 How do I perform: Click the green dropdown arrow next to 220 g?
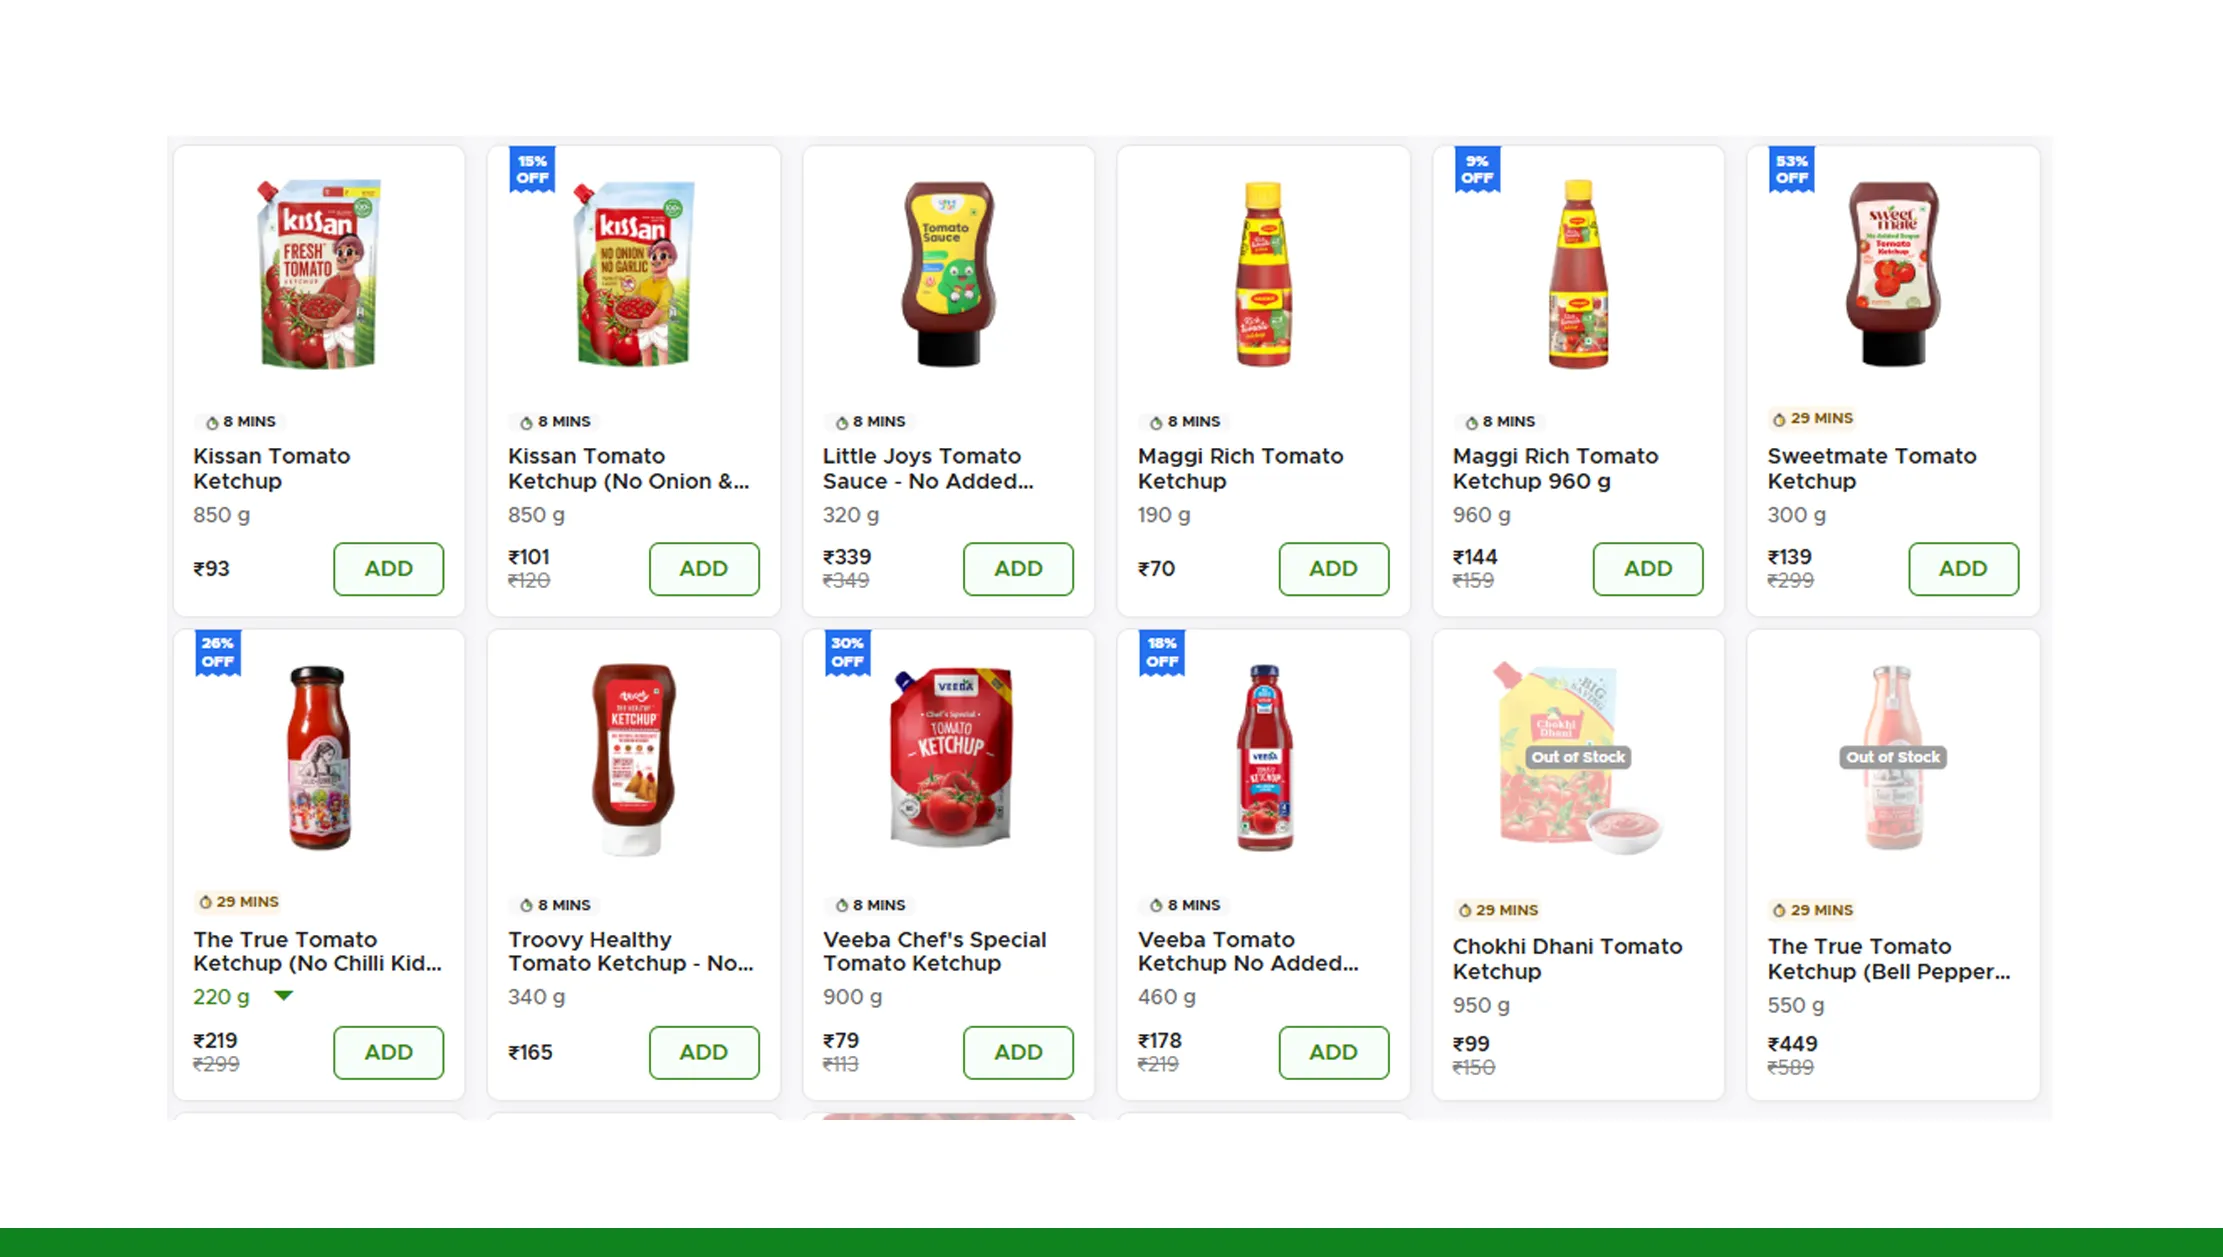(x=284, y=996)
